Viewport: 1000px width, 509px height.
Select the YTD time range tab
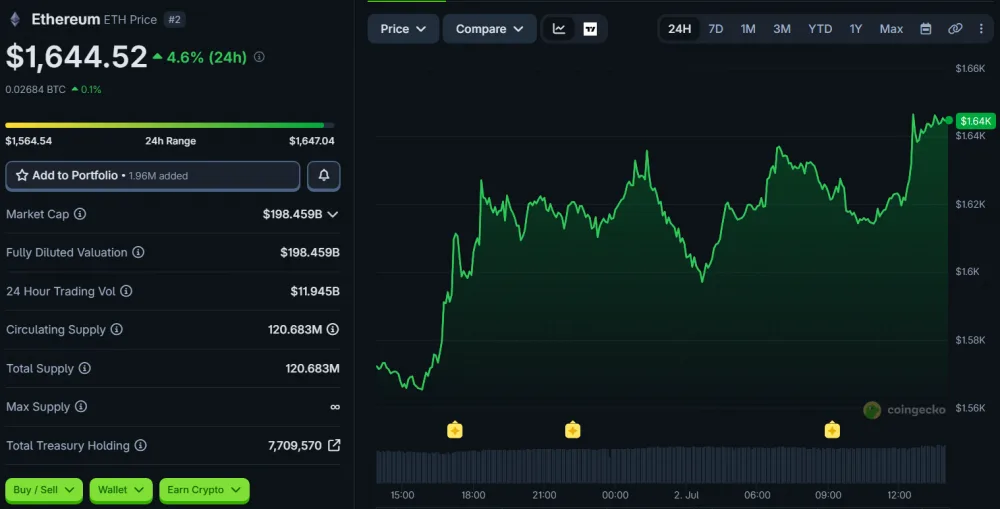click(820, 29)
